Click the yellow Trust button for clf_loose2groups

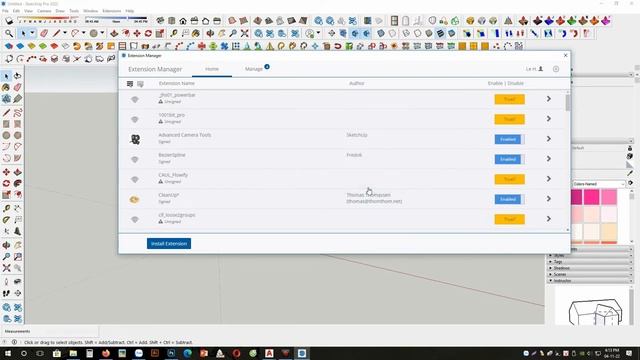509,219
